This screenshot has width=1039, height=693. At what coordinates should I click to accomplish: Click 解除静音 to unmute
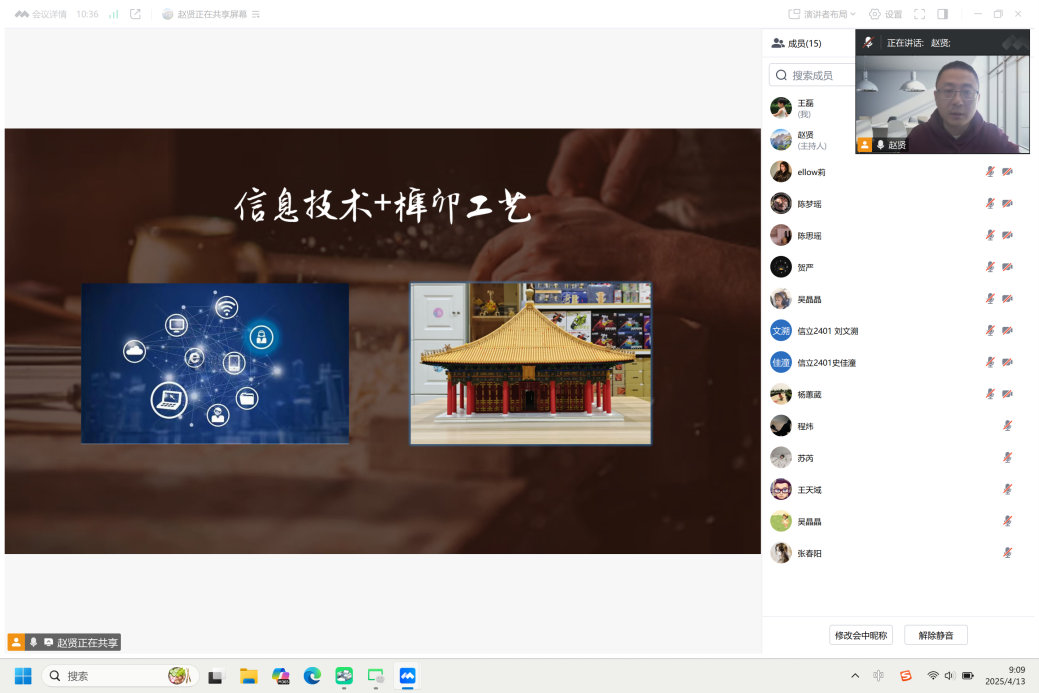[x=936, y=635]
